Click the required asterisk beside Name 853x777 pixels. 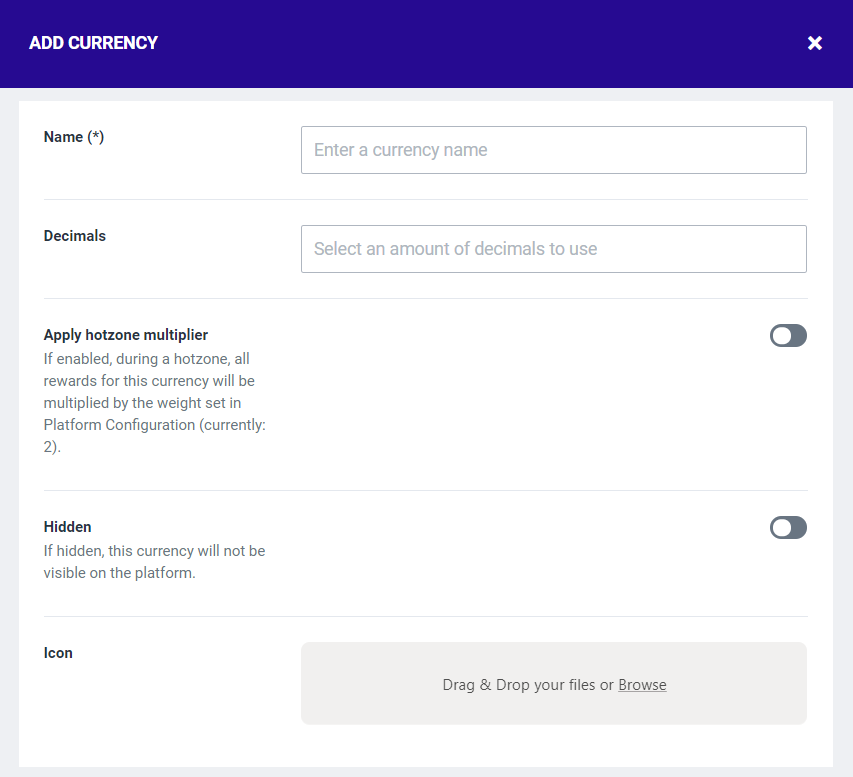(x=96, y=137)
